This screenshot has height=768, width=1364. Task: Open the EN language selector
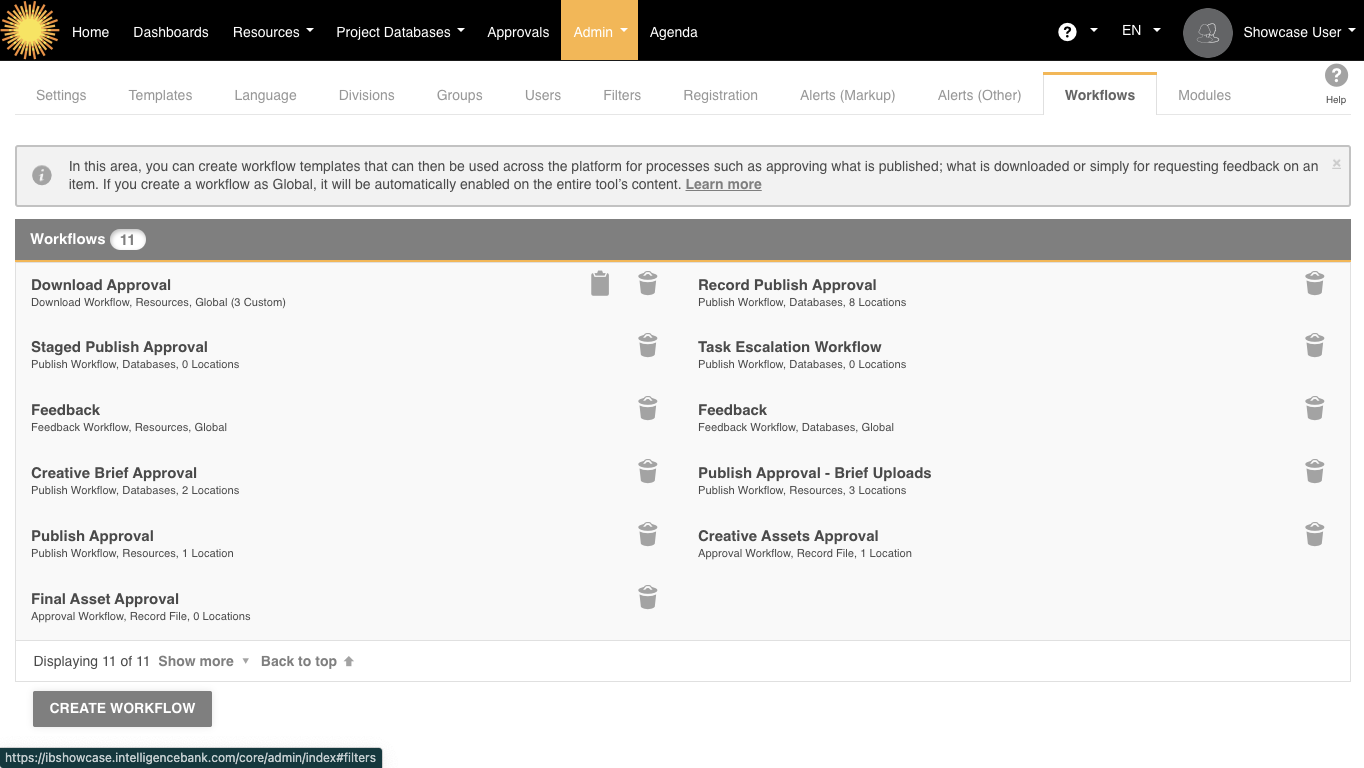pyautogui.click(x=1140, y=31)
